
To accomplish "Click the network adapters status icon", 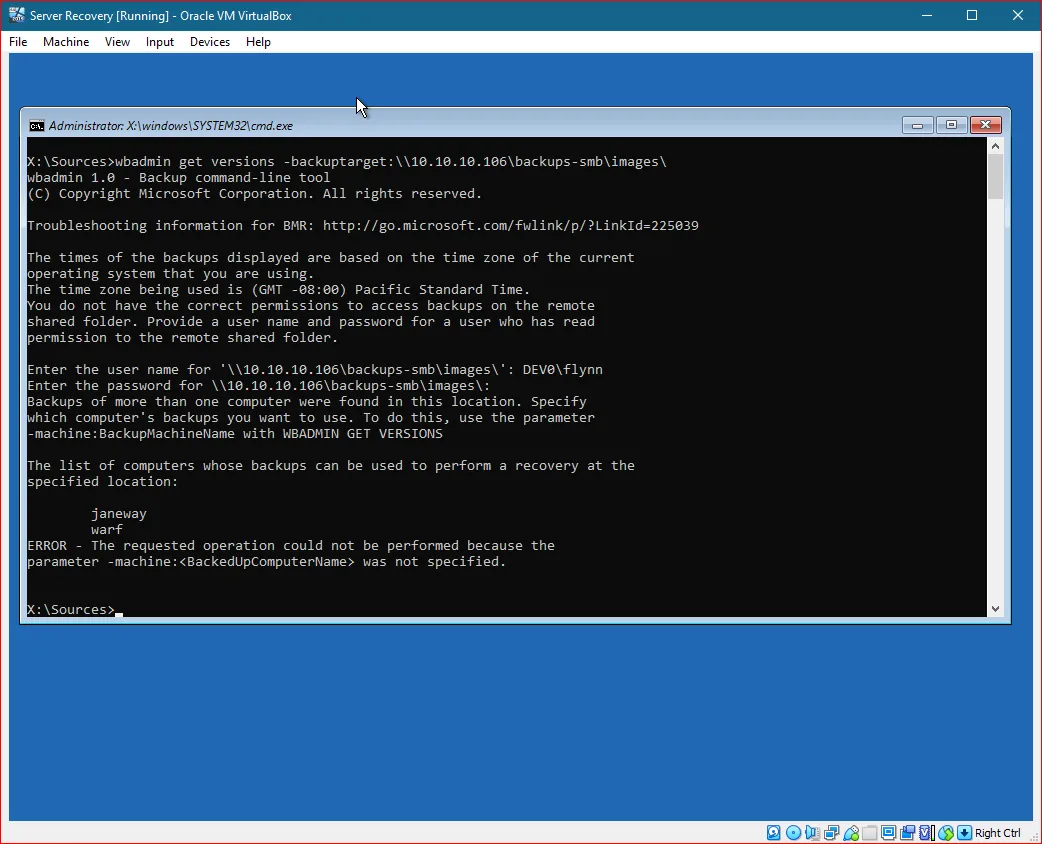I will (830, 832).
